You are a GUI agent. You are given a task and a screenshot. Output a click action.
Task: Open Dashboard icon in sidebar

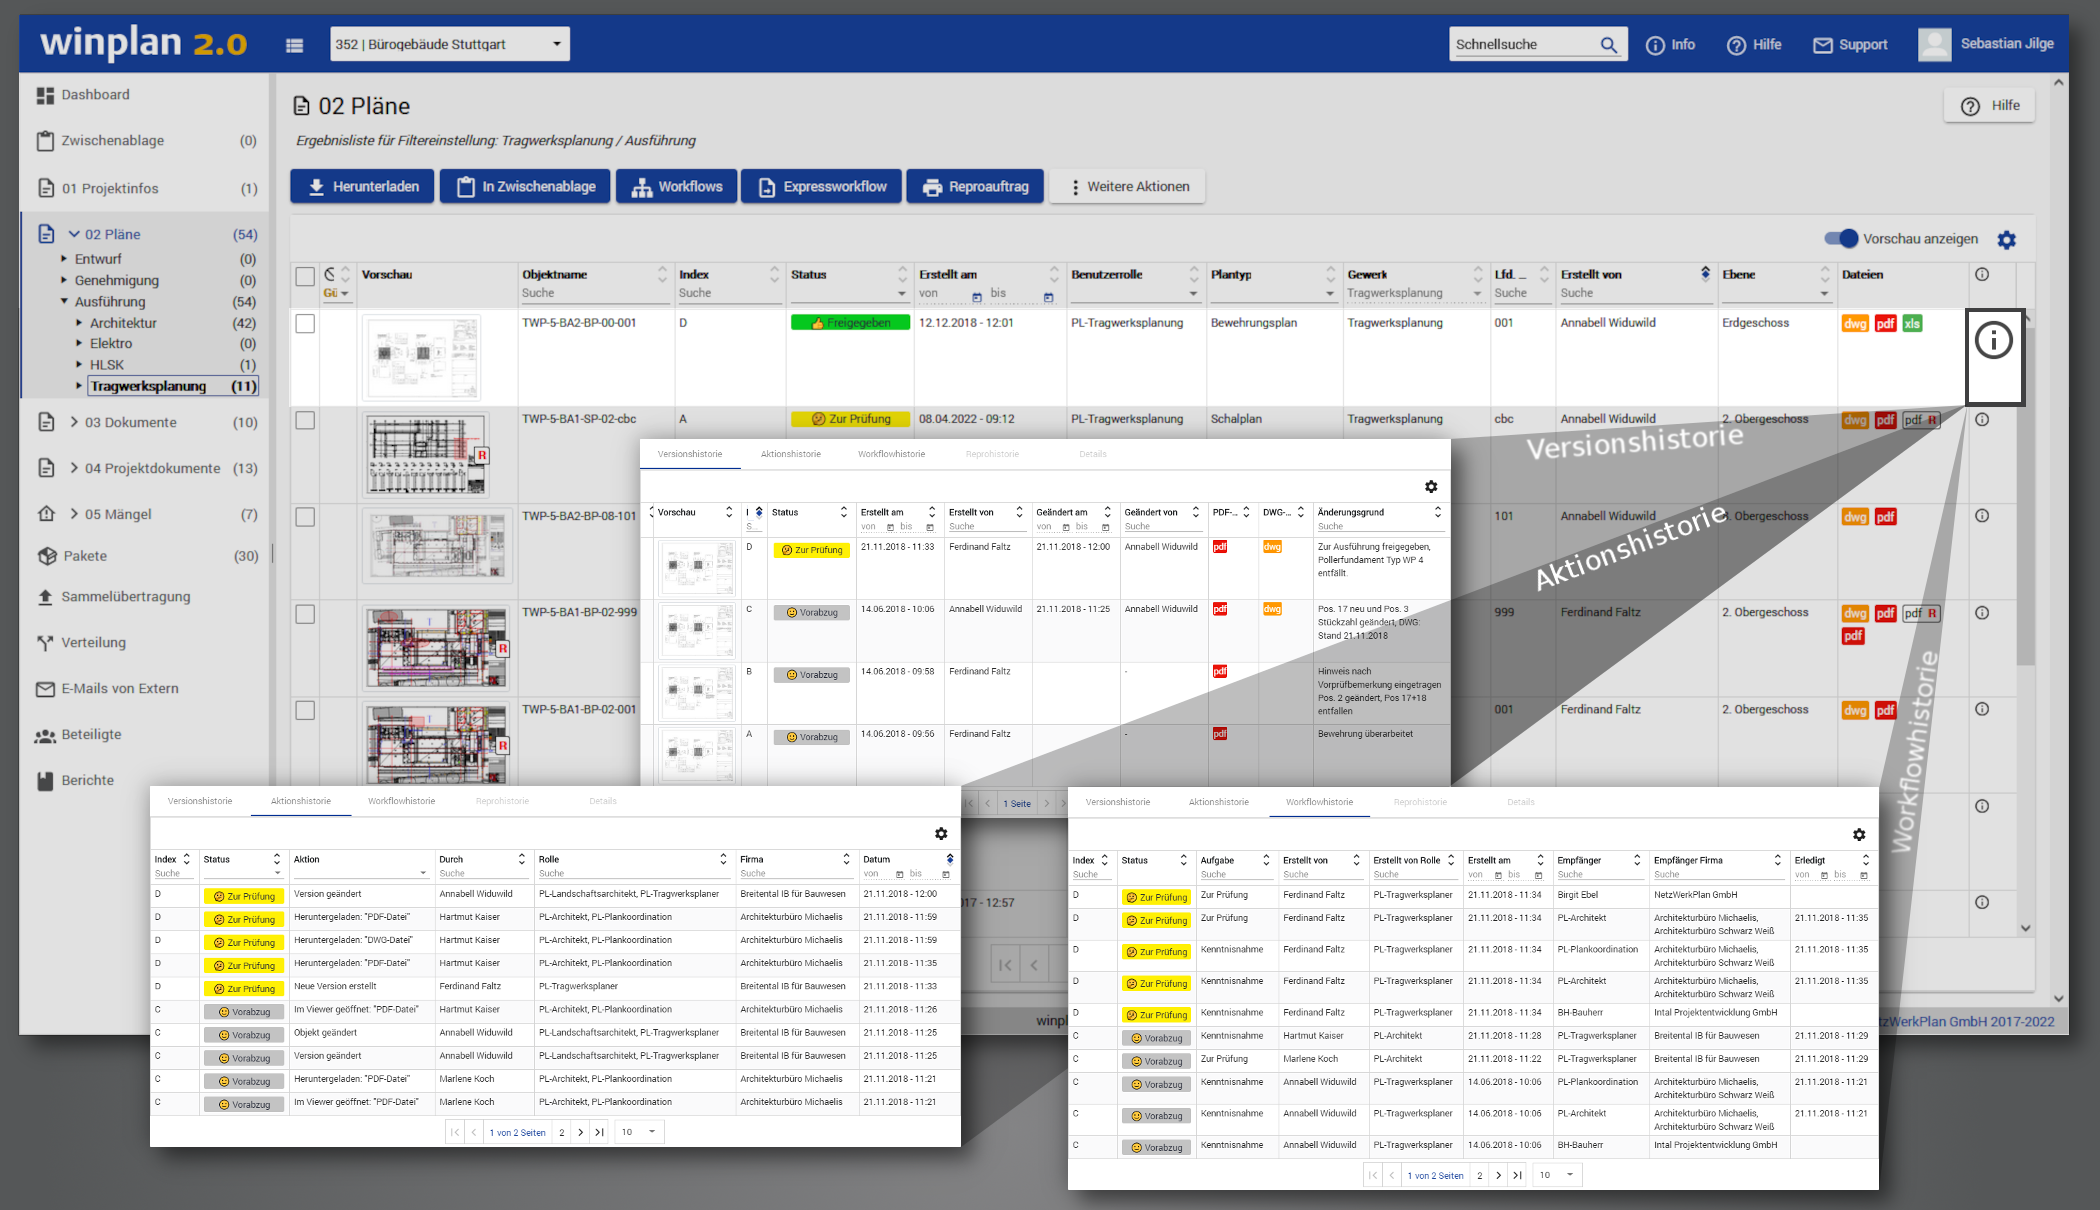pyautogui.click(x=45, y=96)
